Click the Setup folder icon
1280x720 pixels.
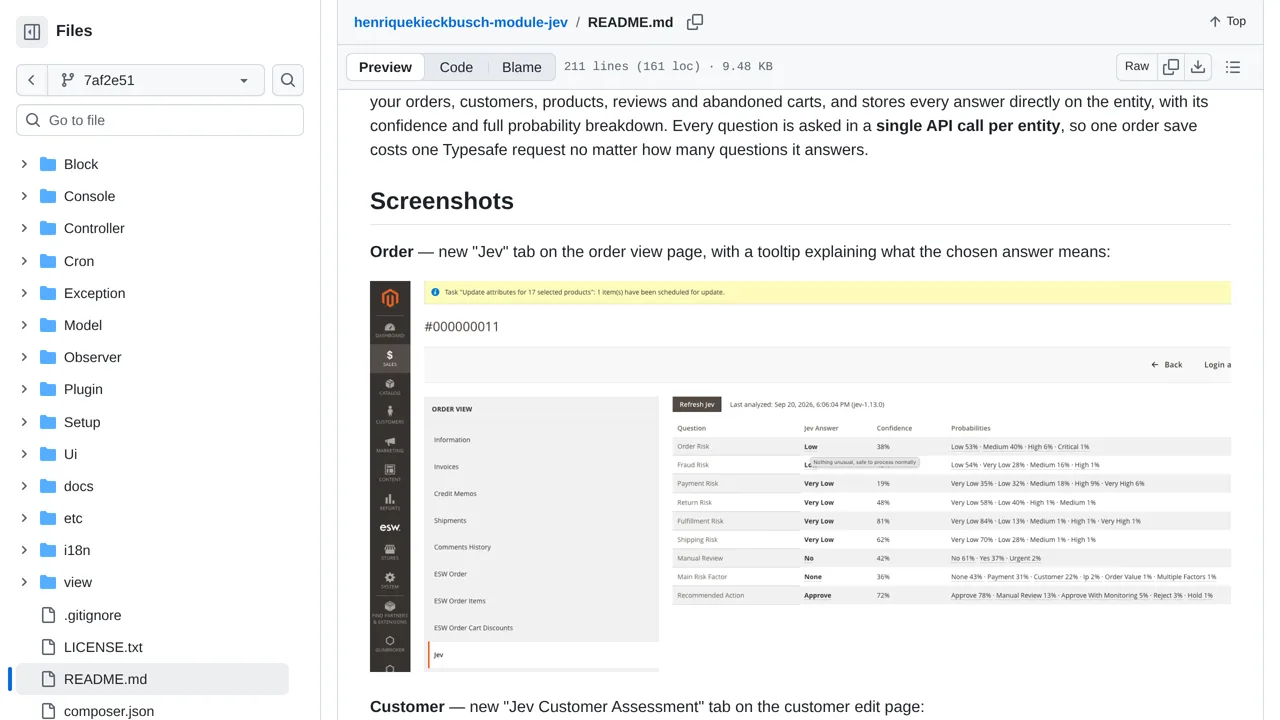(48, 422)
